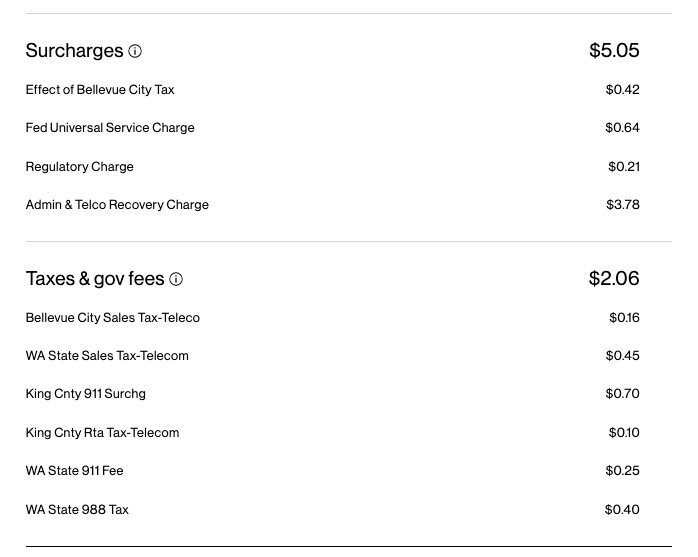This screenshot has width=698, height=557.
Task: Select the Effect of Bellevue City Tax line
Action: pyautogui.click(x=100, y=90)
